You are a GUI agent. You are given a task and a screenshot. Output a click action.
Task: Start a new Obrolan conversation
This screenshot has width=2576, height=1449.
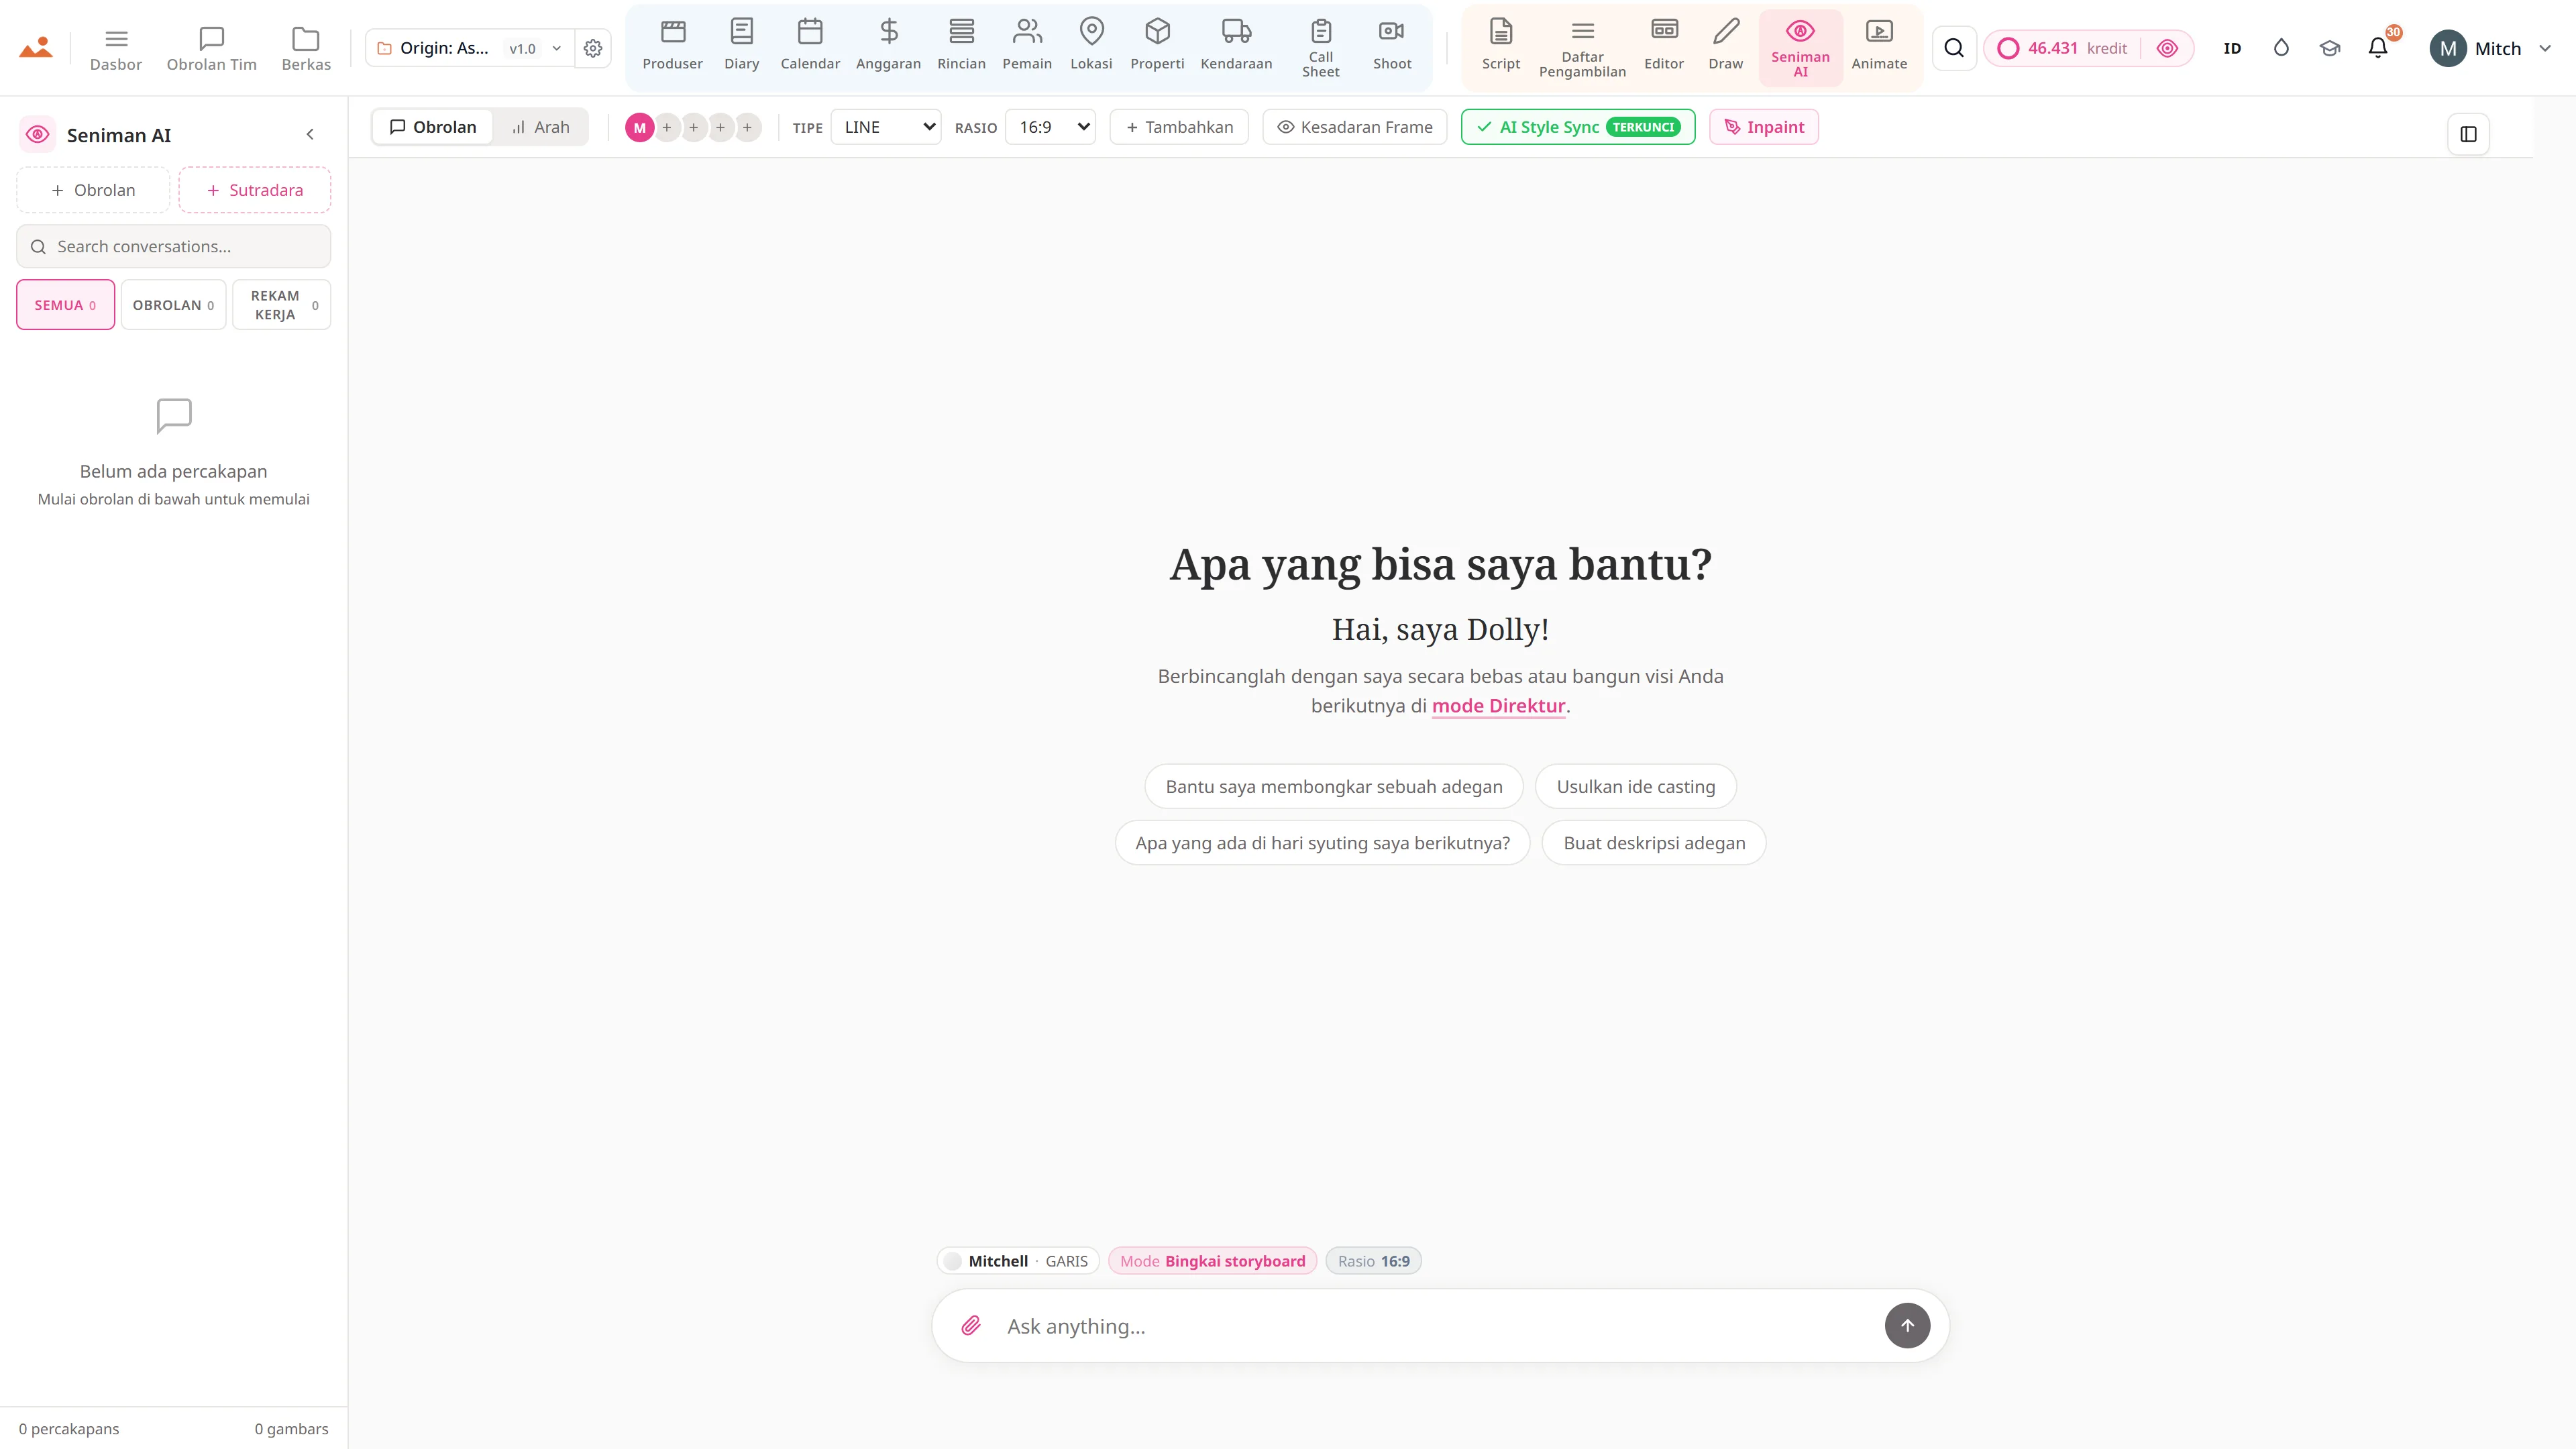click(x=93, y=190)
